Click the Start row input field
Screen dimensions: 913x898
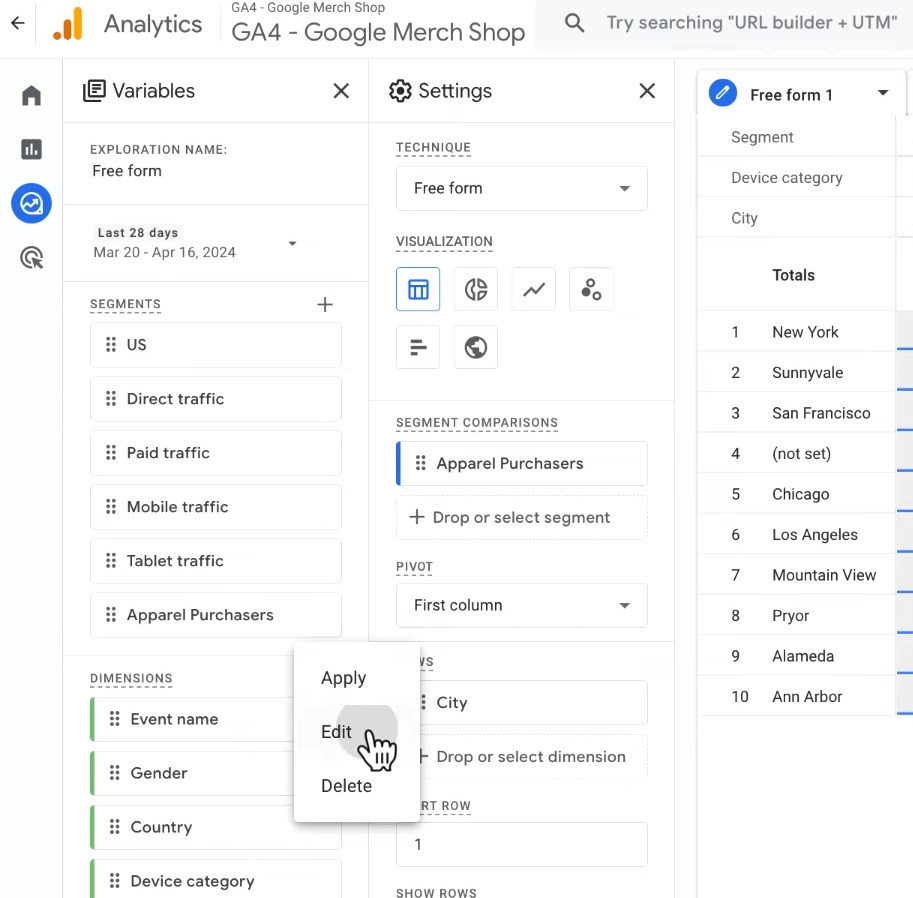pyautogui.click(x=522, y=844)
